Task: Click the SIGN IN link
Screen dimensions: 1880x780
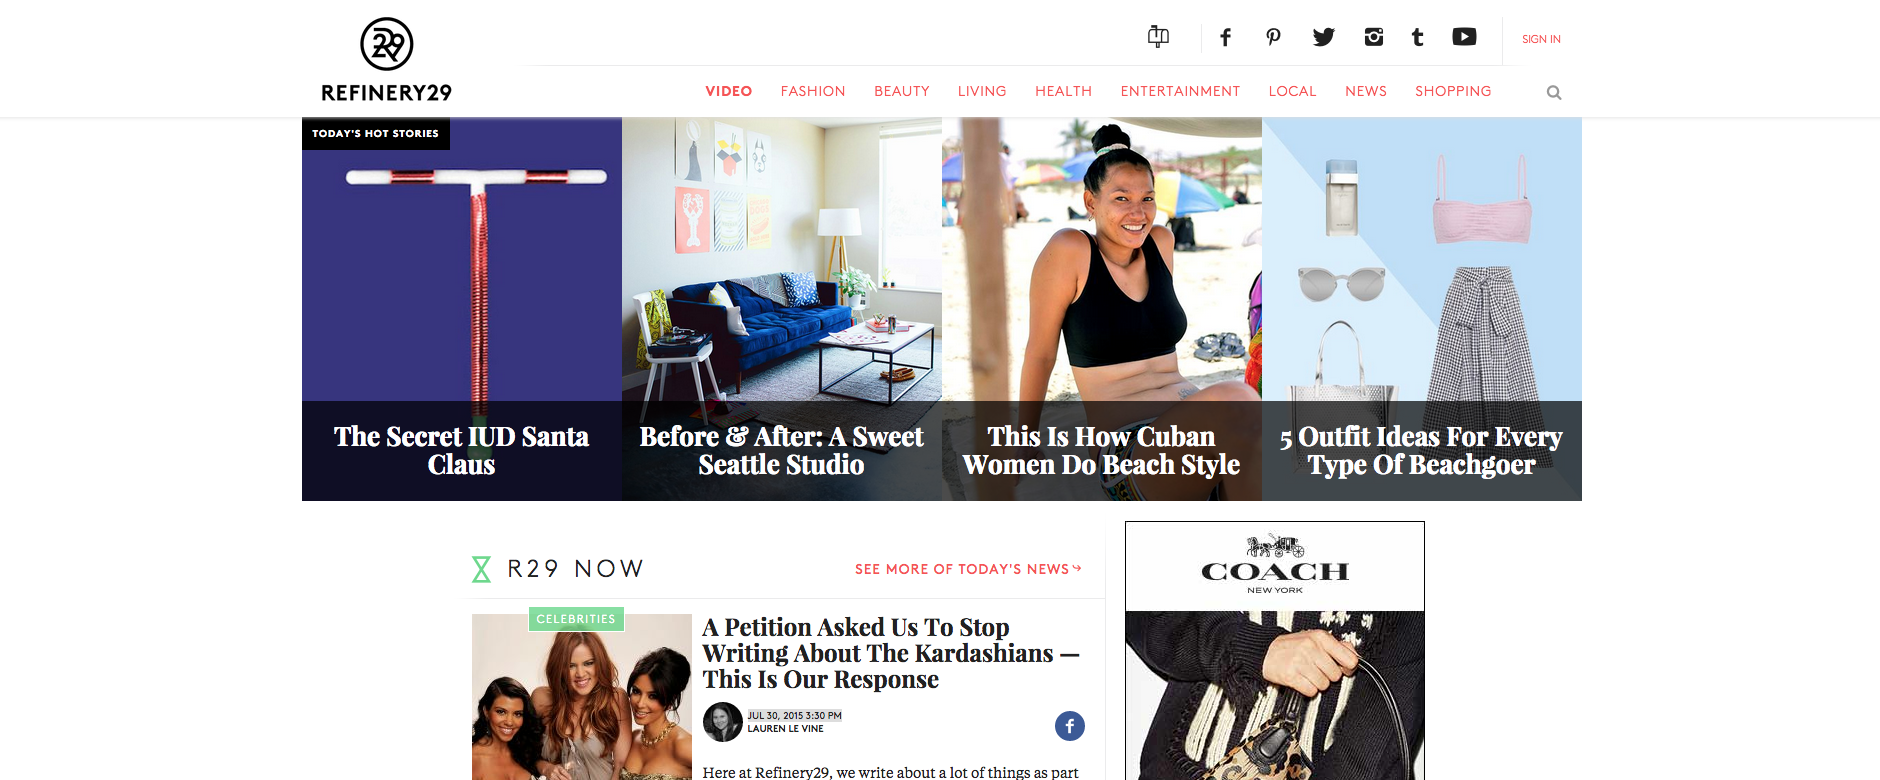Action: click(1541, 39)
